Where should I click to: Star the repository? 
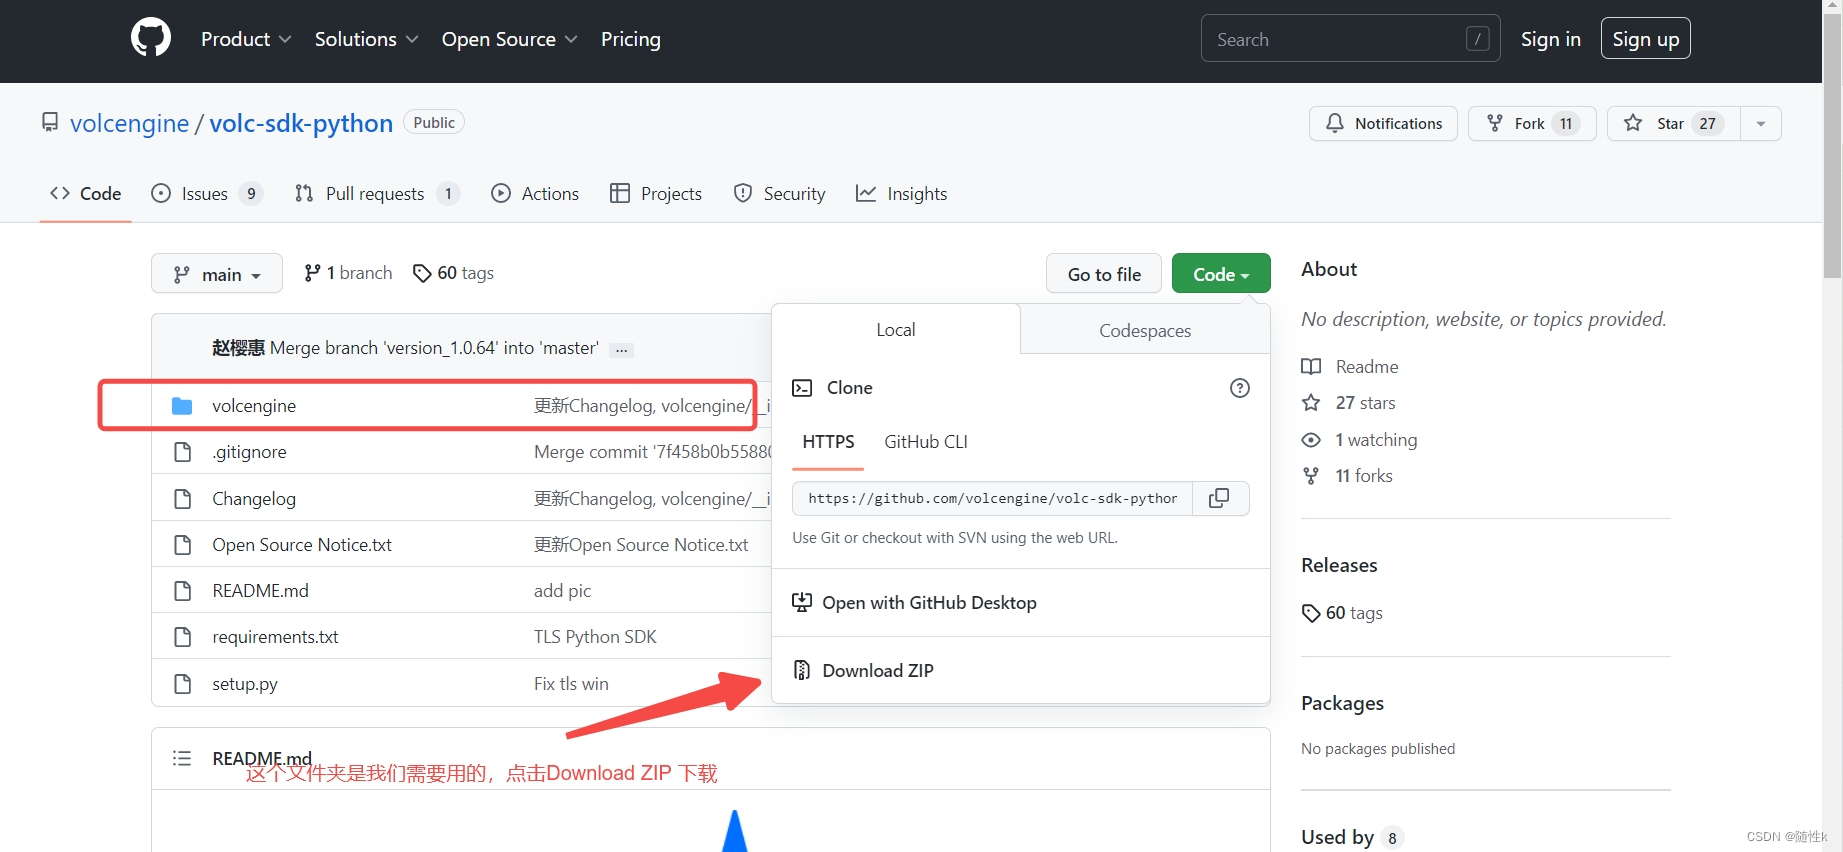(1673, 123)
